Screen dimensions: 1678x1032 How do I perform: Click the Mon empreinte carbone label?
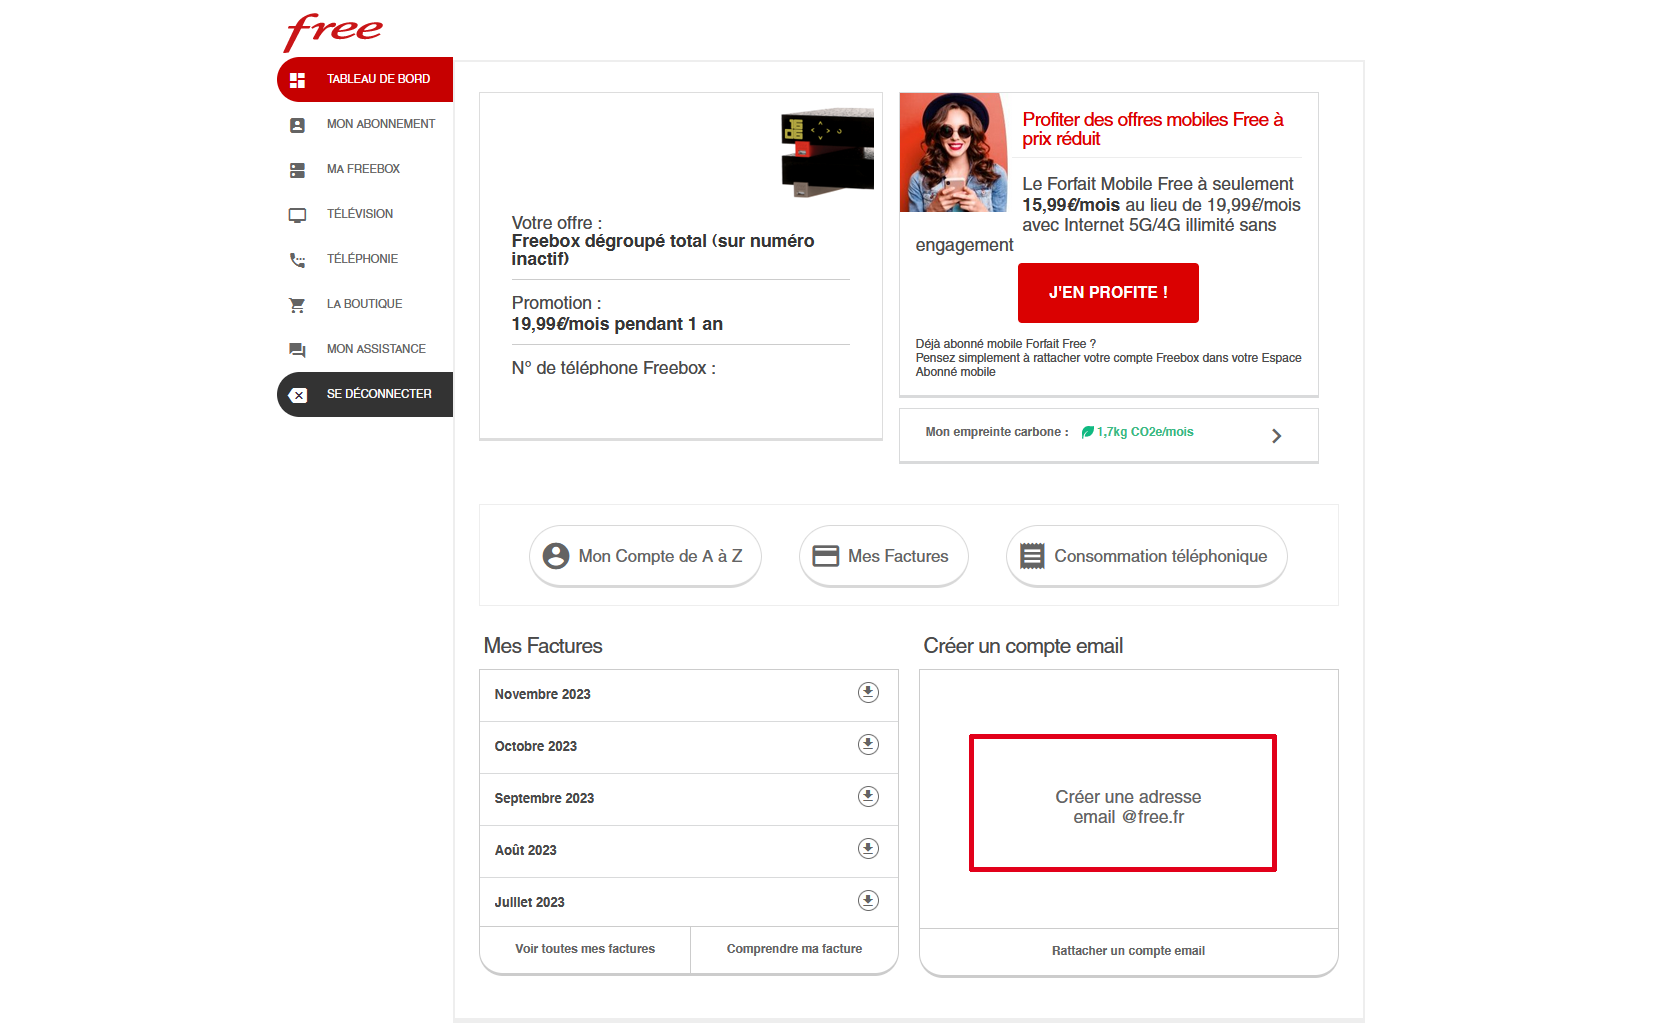[x=996, y=432]
